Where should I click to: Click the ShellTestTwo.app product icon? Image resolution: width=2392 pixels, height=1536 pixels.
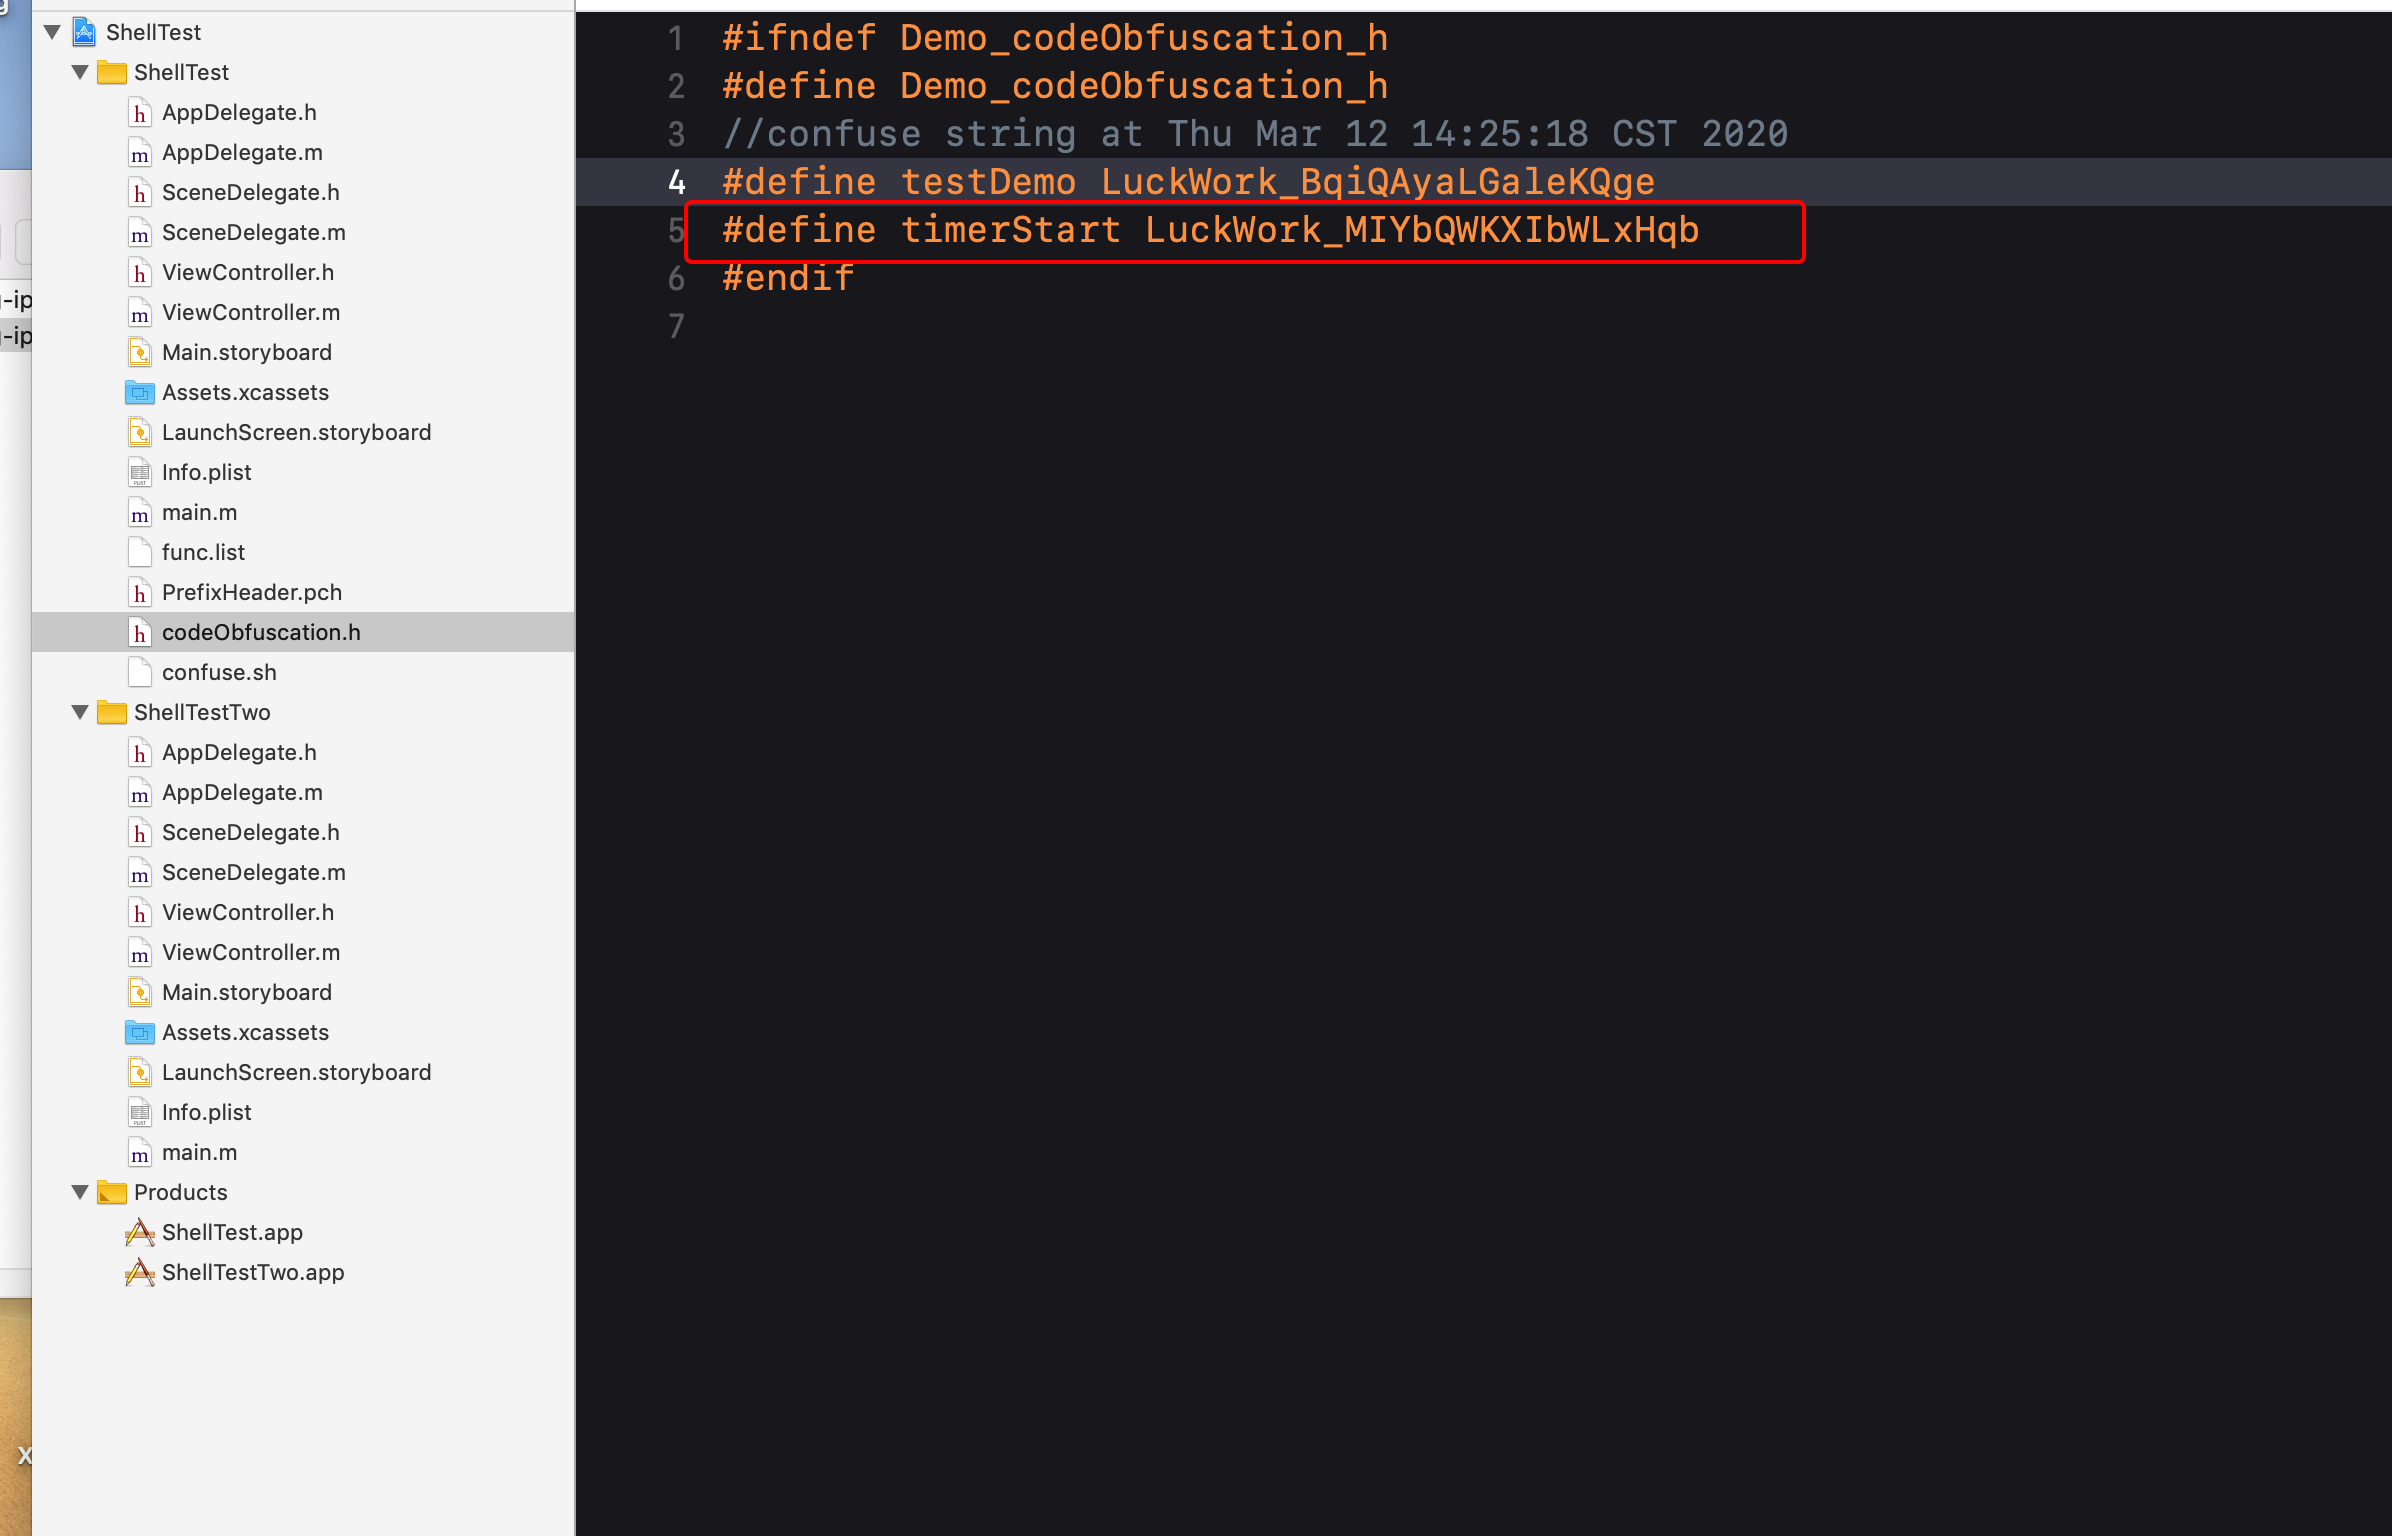coord(140,1272)
